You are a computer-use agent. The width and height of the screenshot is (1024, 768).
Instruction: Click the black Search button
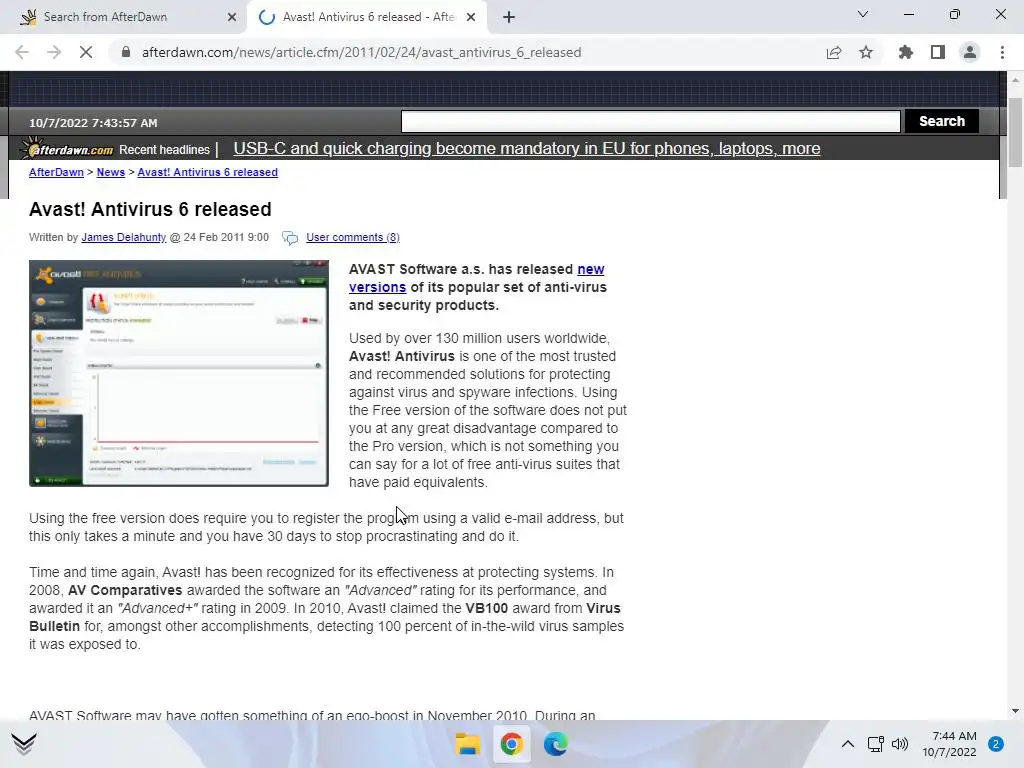click(942, 121)
